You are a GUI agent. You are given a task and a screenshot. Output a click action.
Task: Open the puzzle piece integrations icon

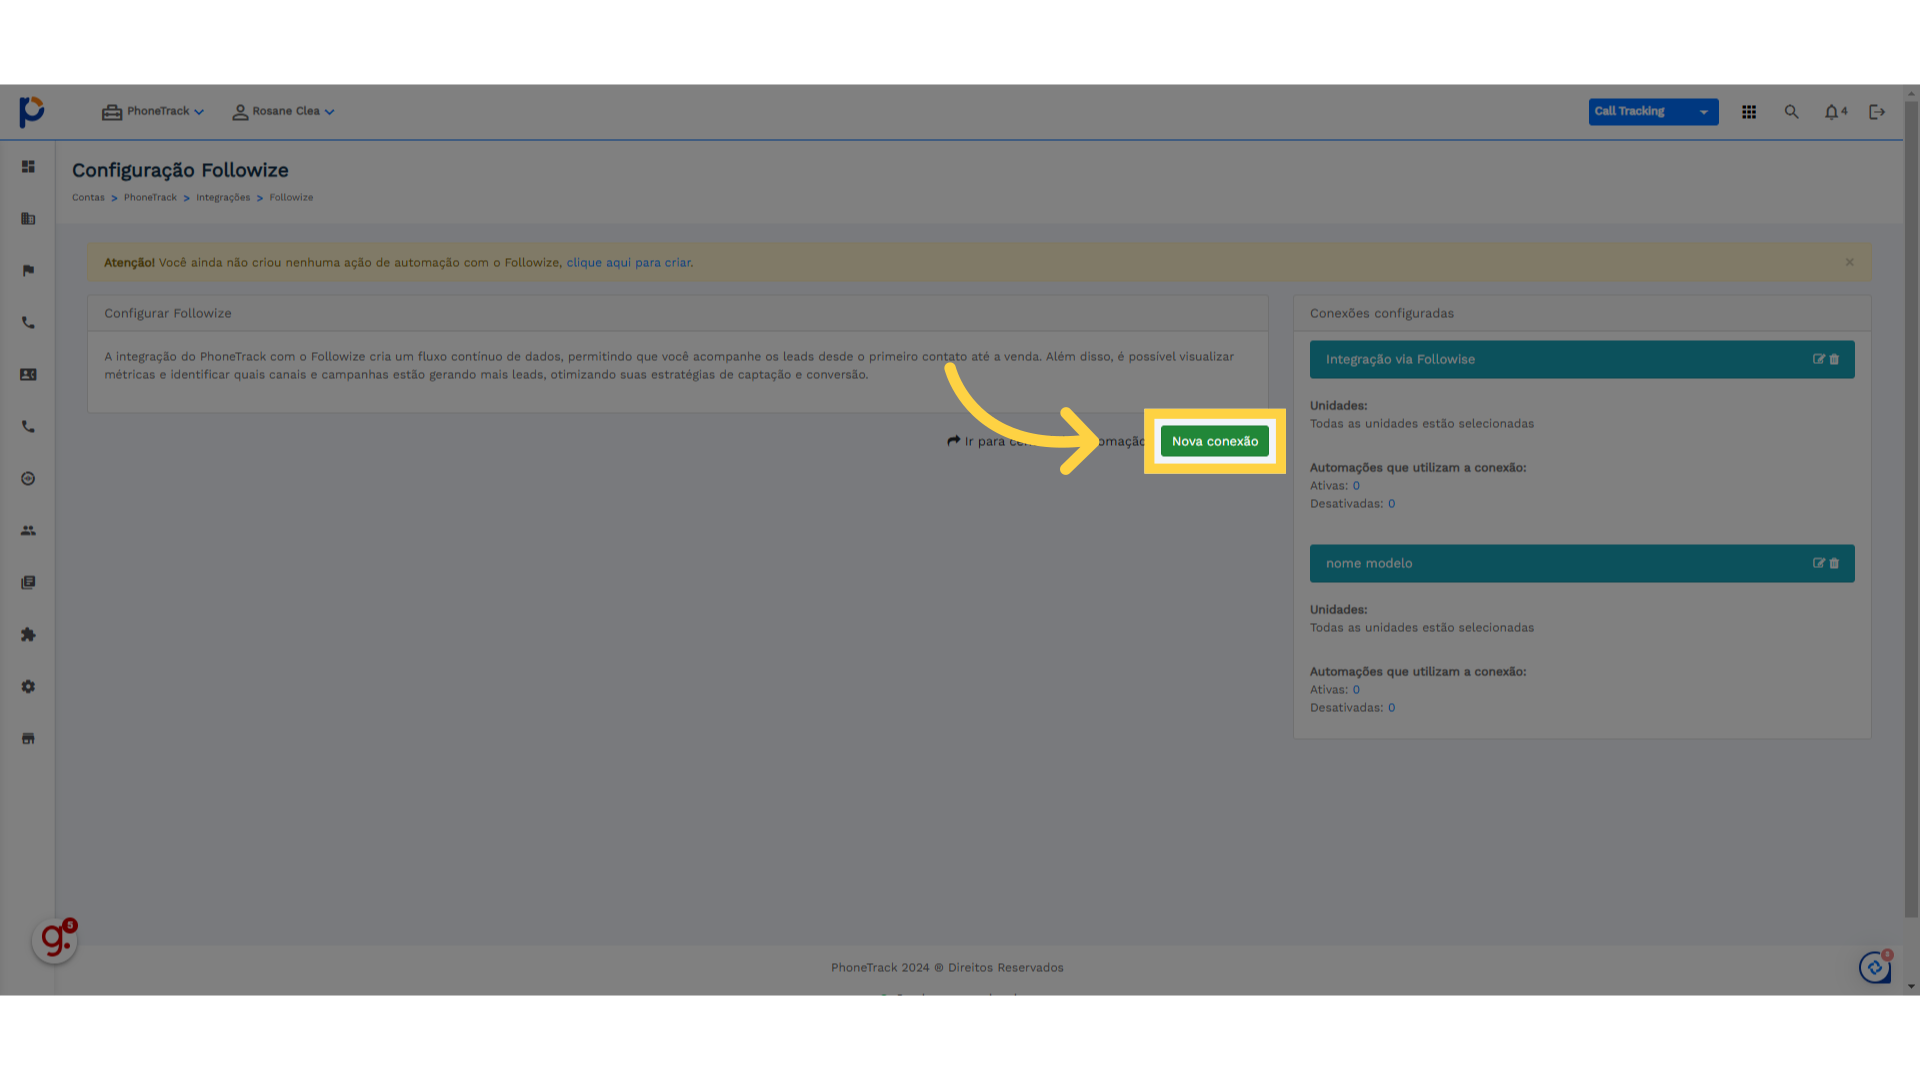coord(28,634)
